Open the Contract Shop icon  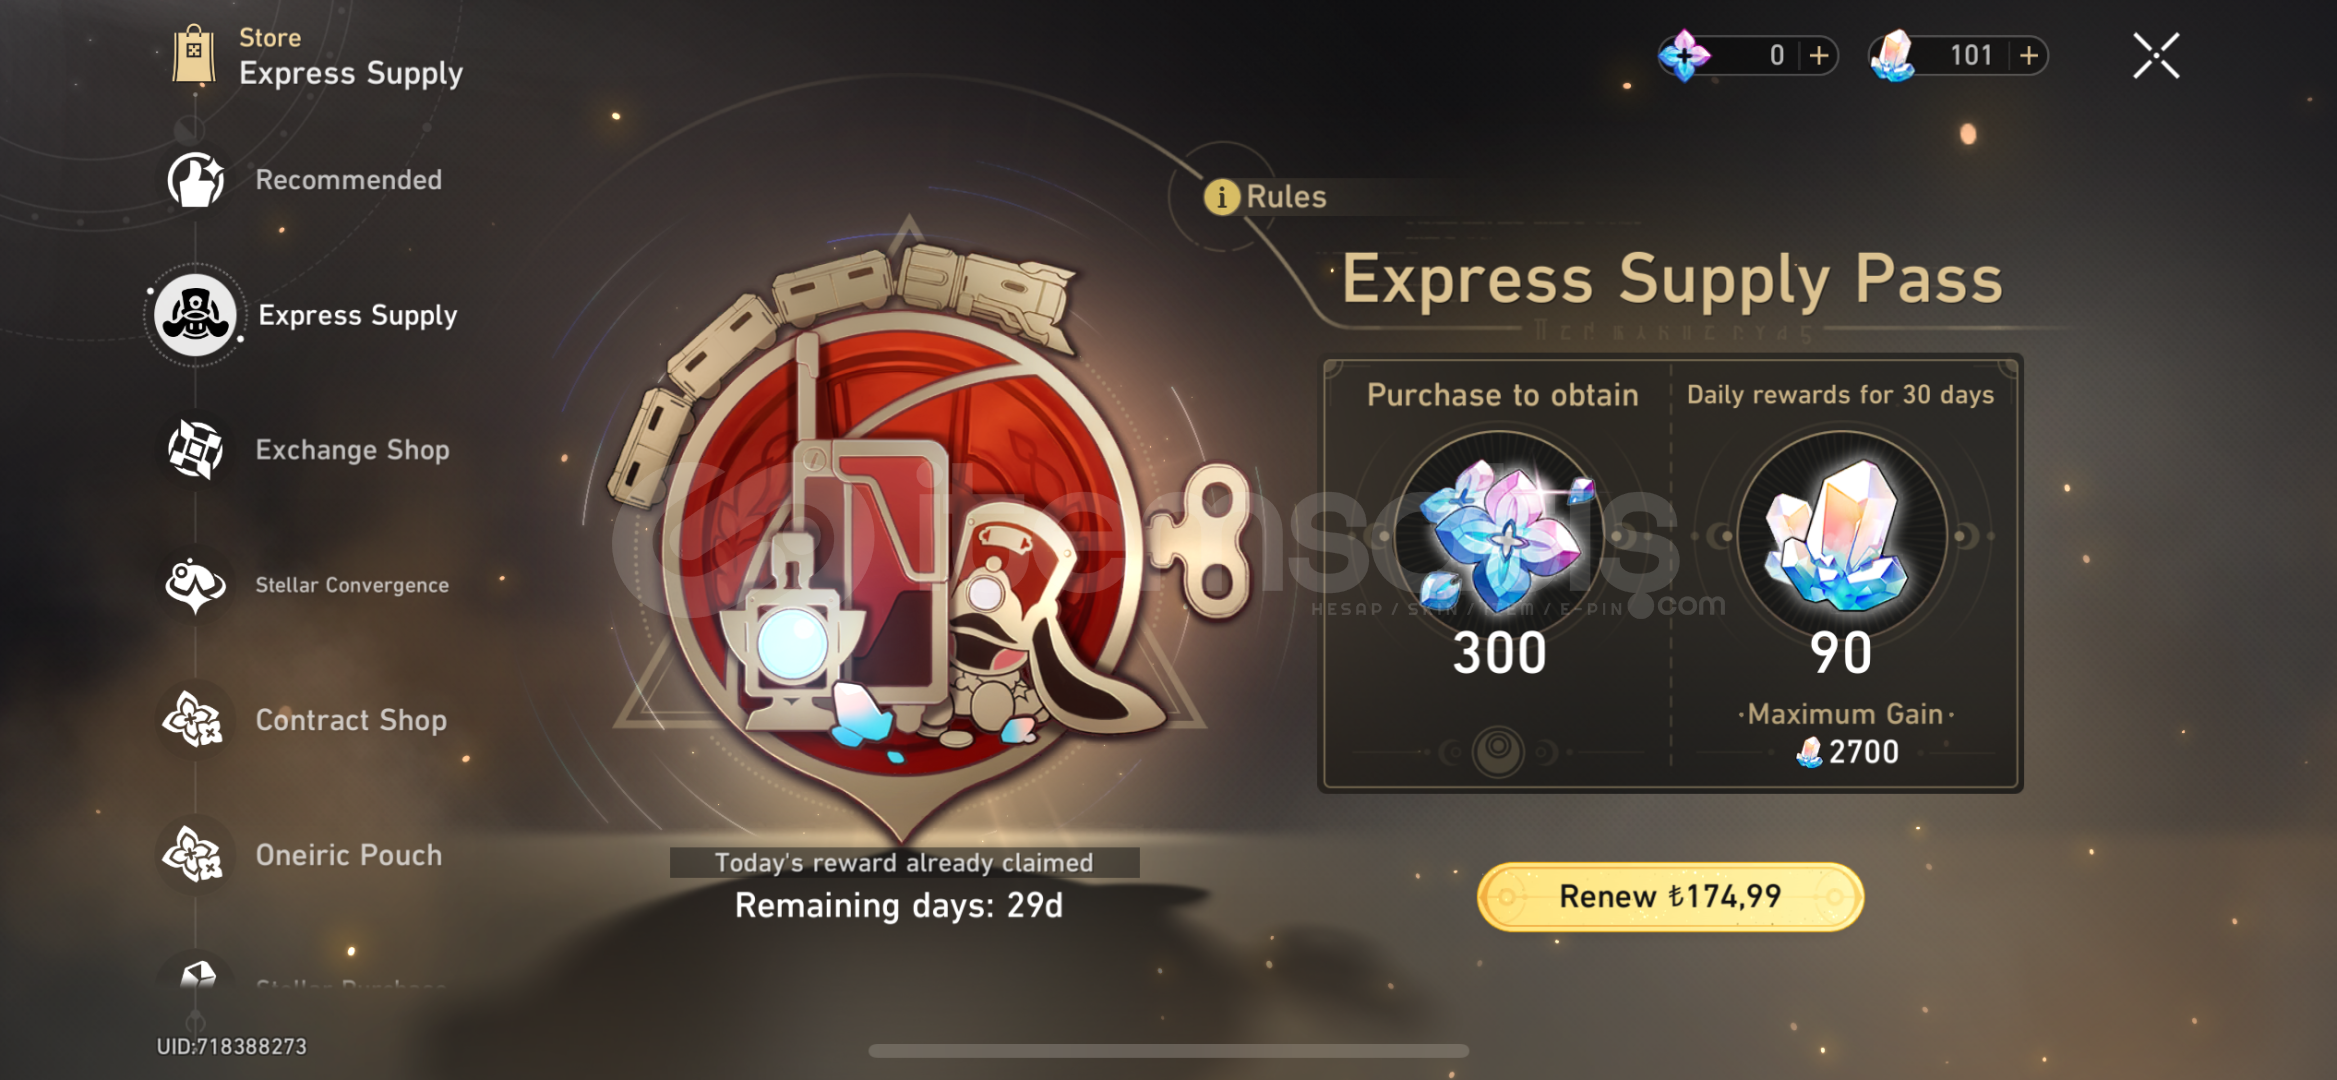click(x=195, y=720)
